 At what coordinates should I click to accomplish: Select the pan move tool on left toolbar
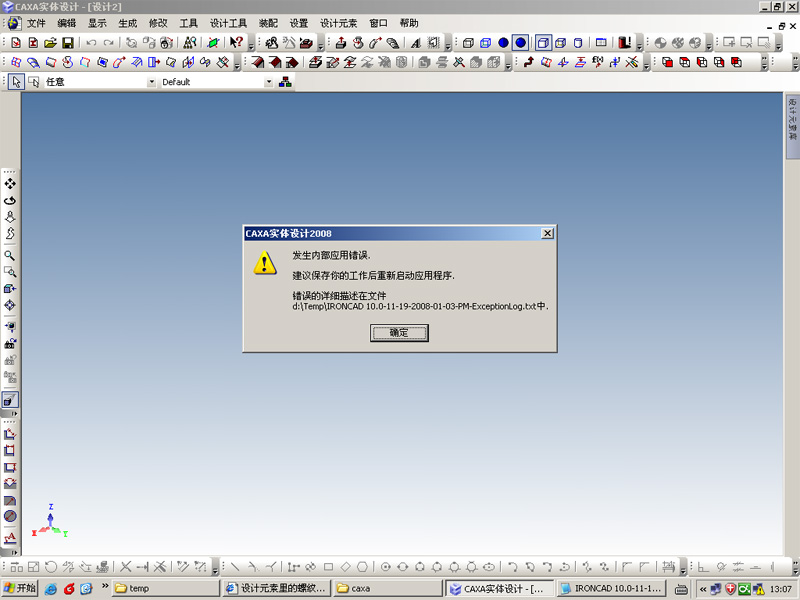tap(10, 184)
